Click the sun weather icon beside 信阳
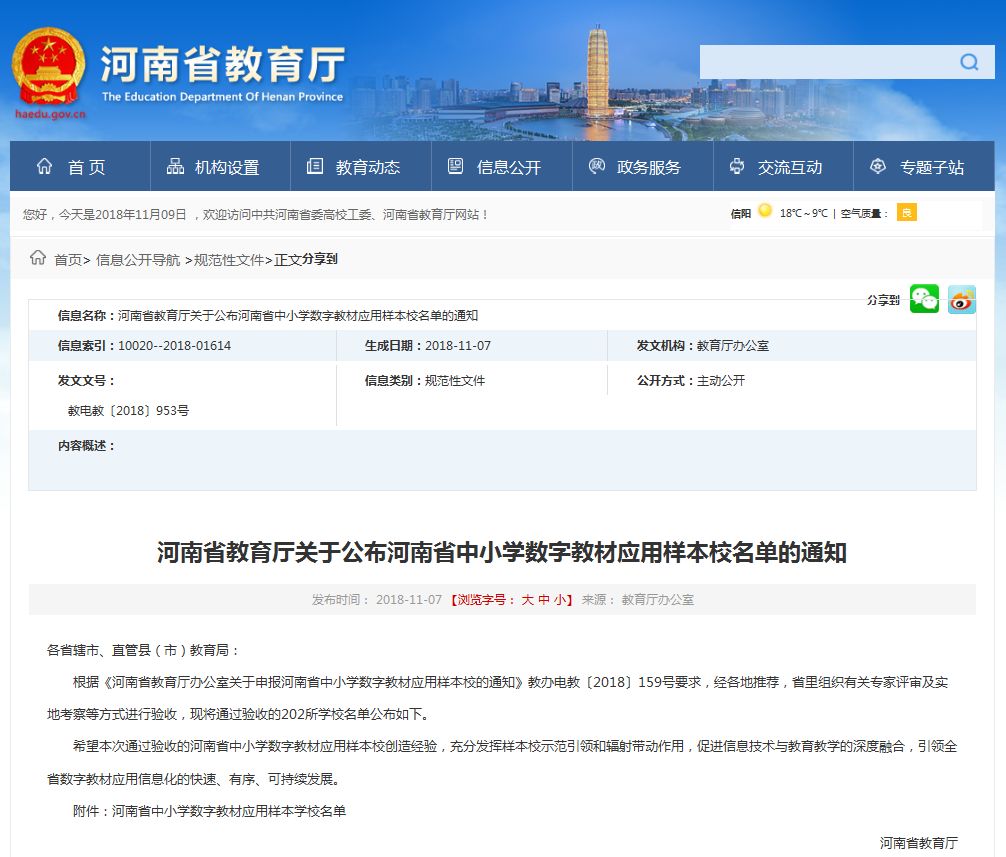1006x857 pixels. click(766, 213)
